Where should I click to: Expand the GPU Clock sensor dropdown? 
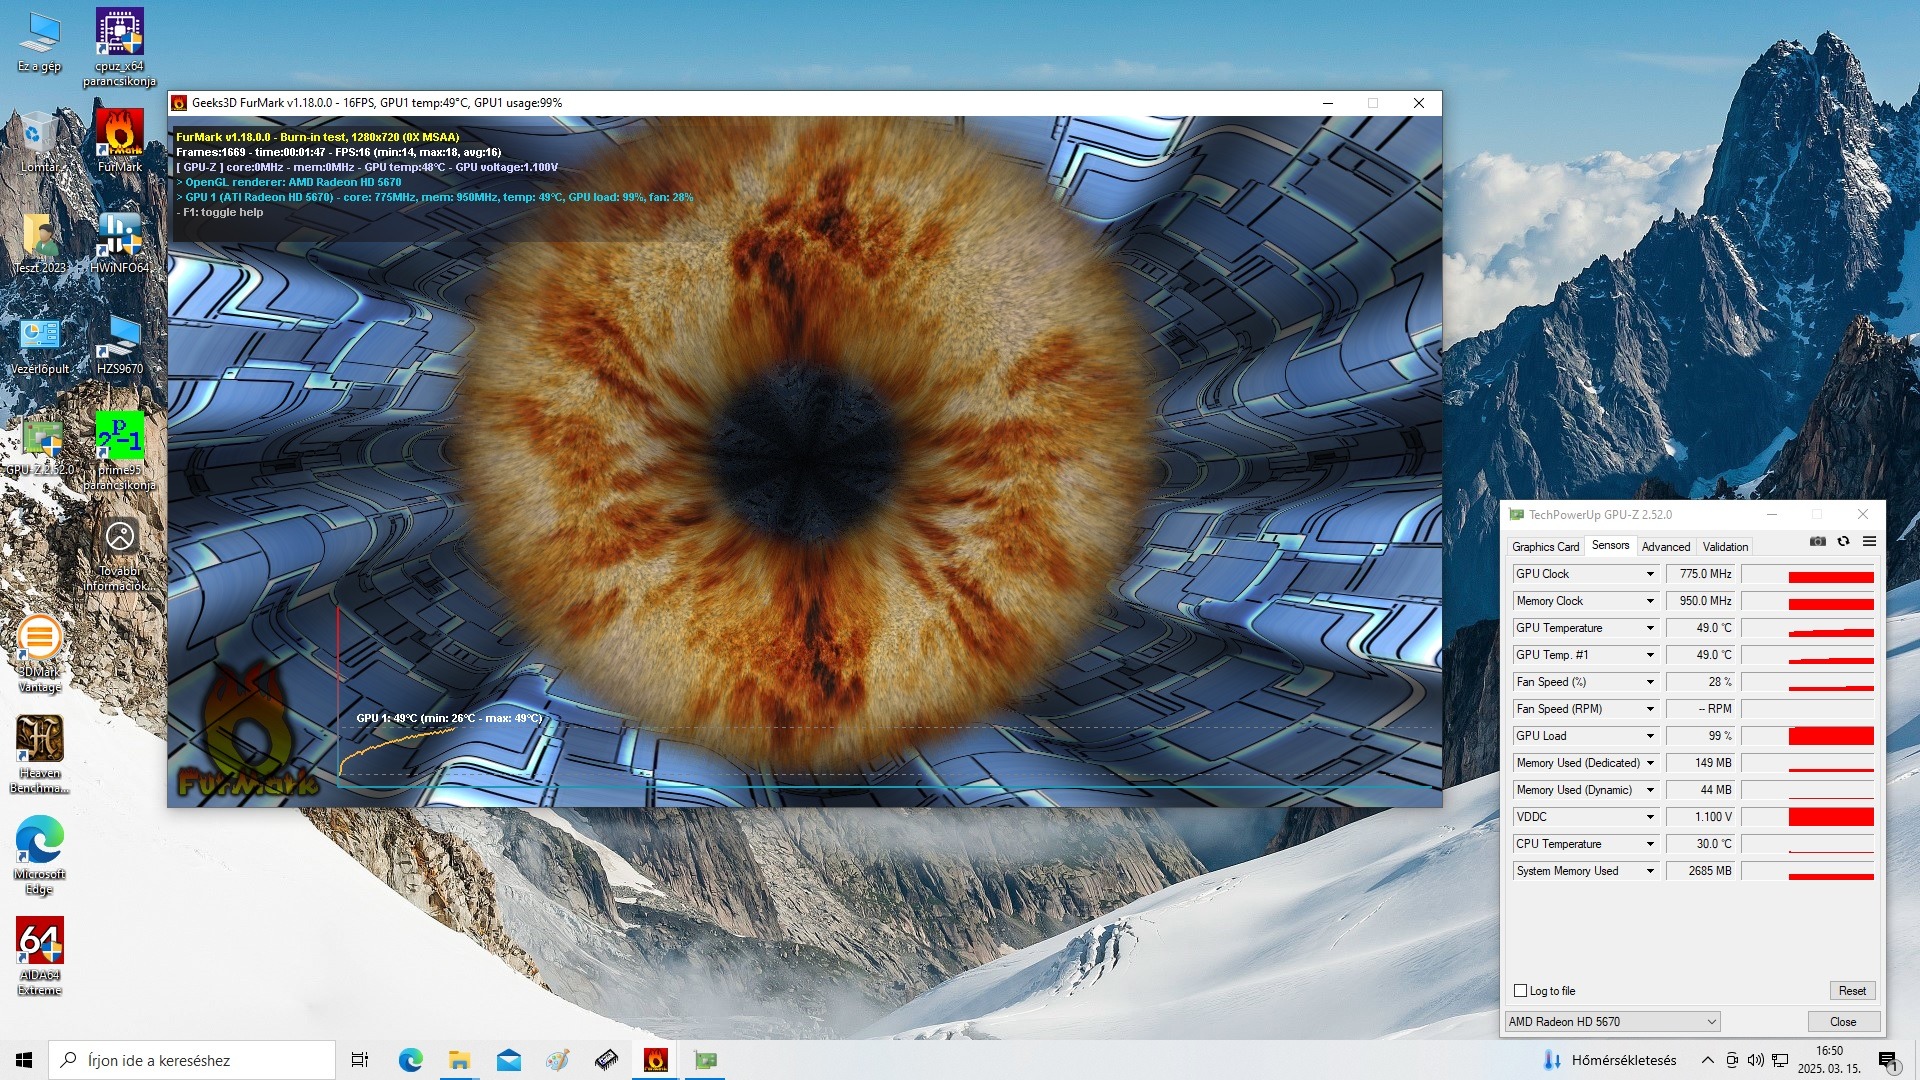[1650, 574]
